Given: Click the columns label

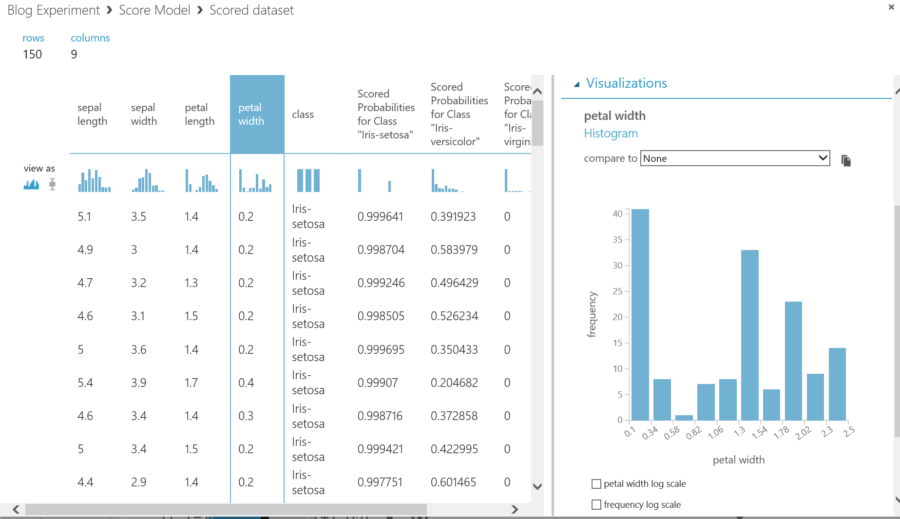Looking at the screenshot, I should pyautogui.click(x=90, y=38).
